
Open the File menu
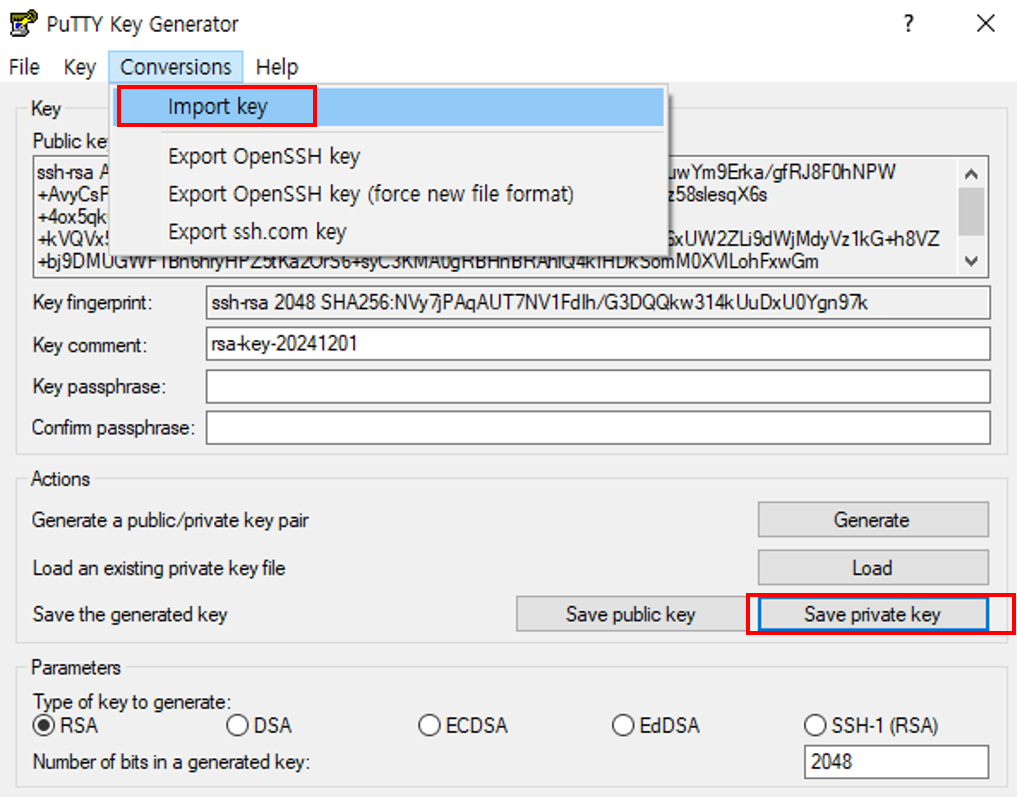(25, 67)
